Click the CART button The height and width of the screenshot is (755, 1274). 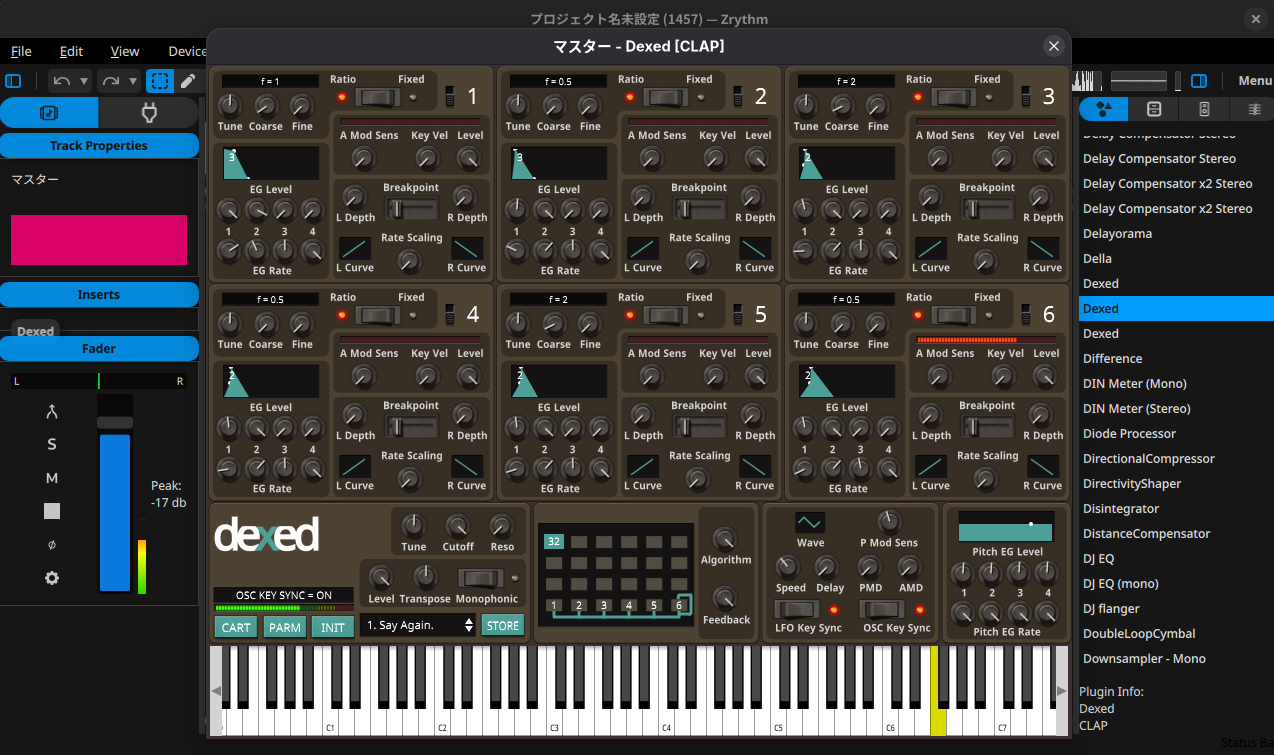[x=236, y=627]
